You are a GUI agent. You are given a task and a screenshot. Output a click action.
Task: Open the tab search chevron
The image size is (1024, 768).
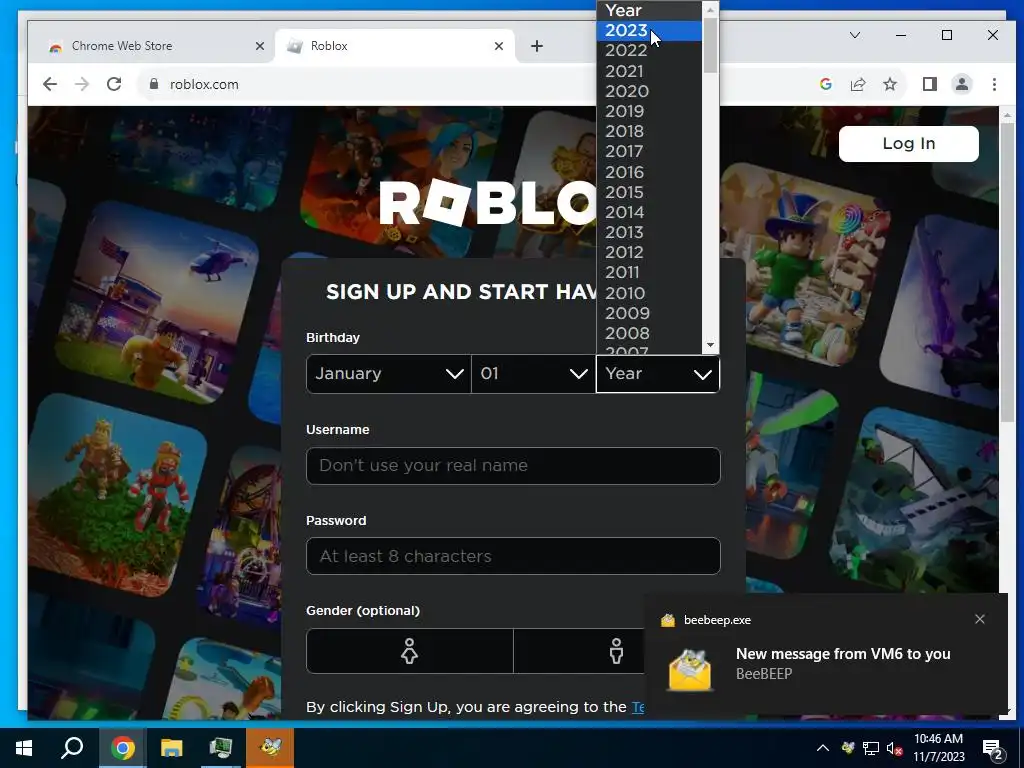(854, 35)
